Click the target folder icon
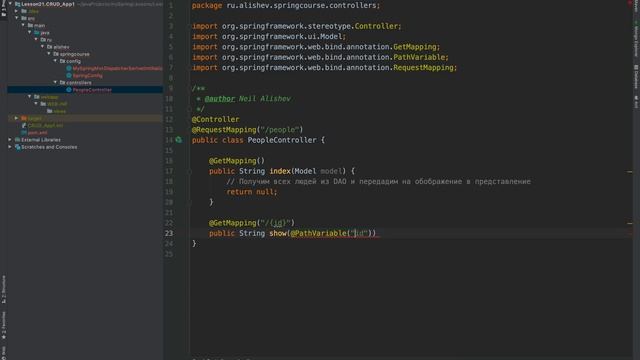Screen dimensions: 640x360 [24, 118]
